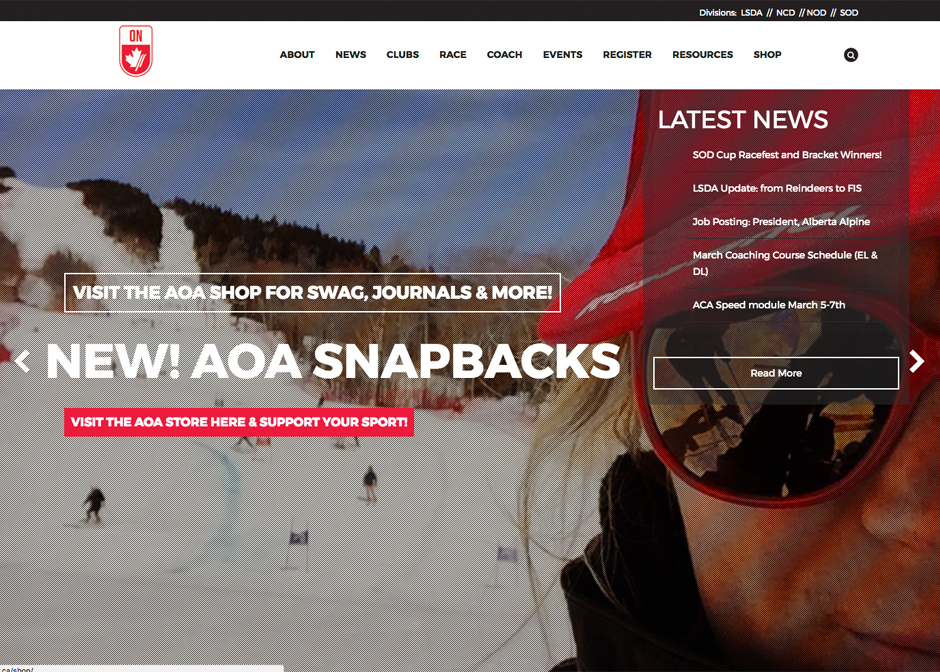The height and width of the screenshot is (672, 940).
Task: Click red Visit the AOA Store button
Action: click(239, 422)
